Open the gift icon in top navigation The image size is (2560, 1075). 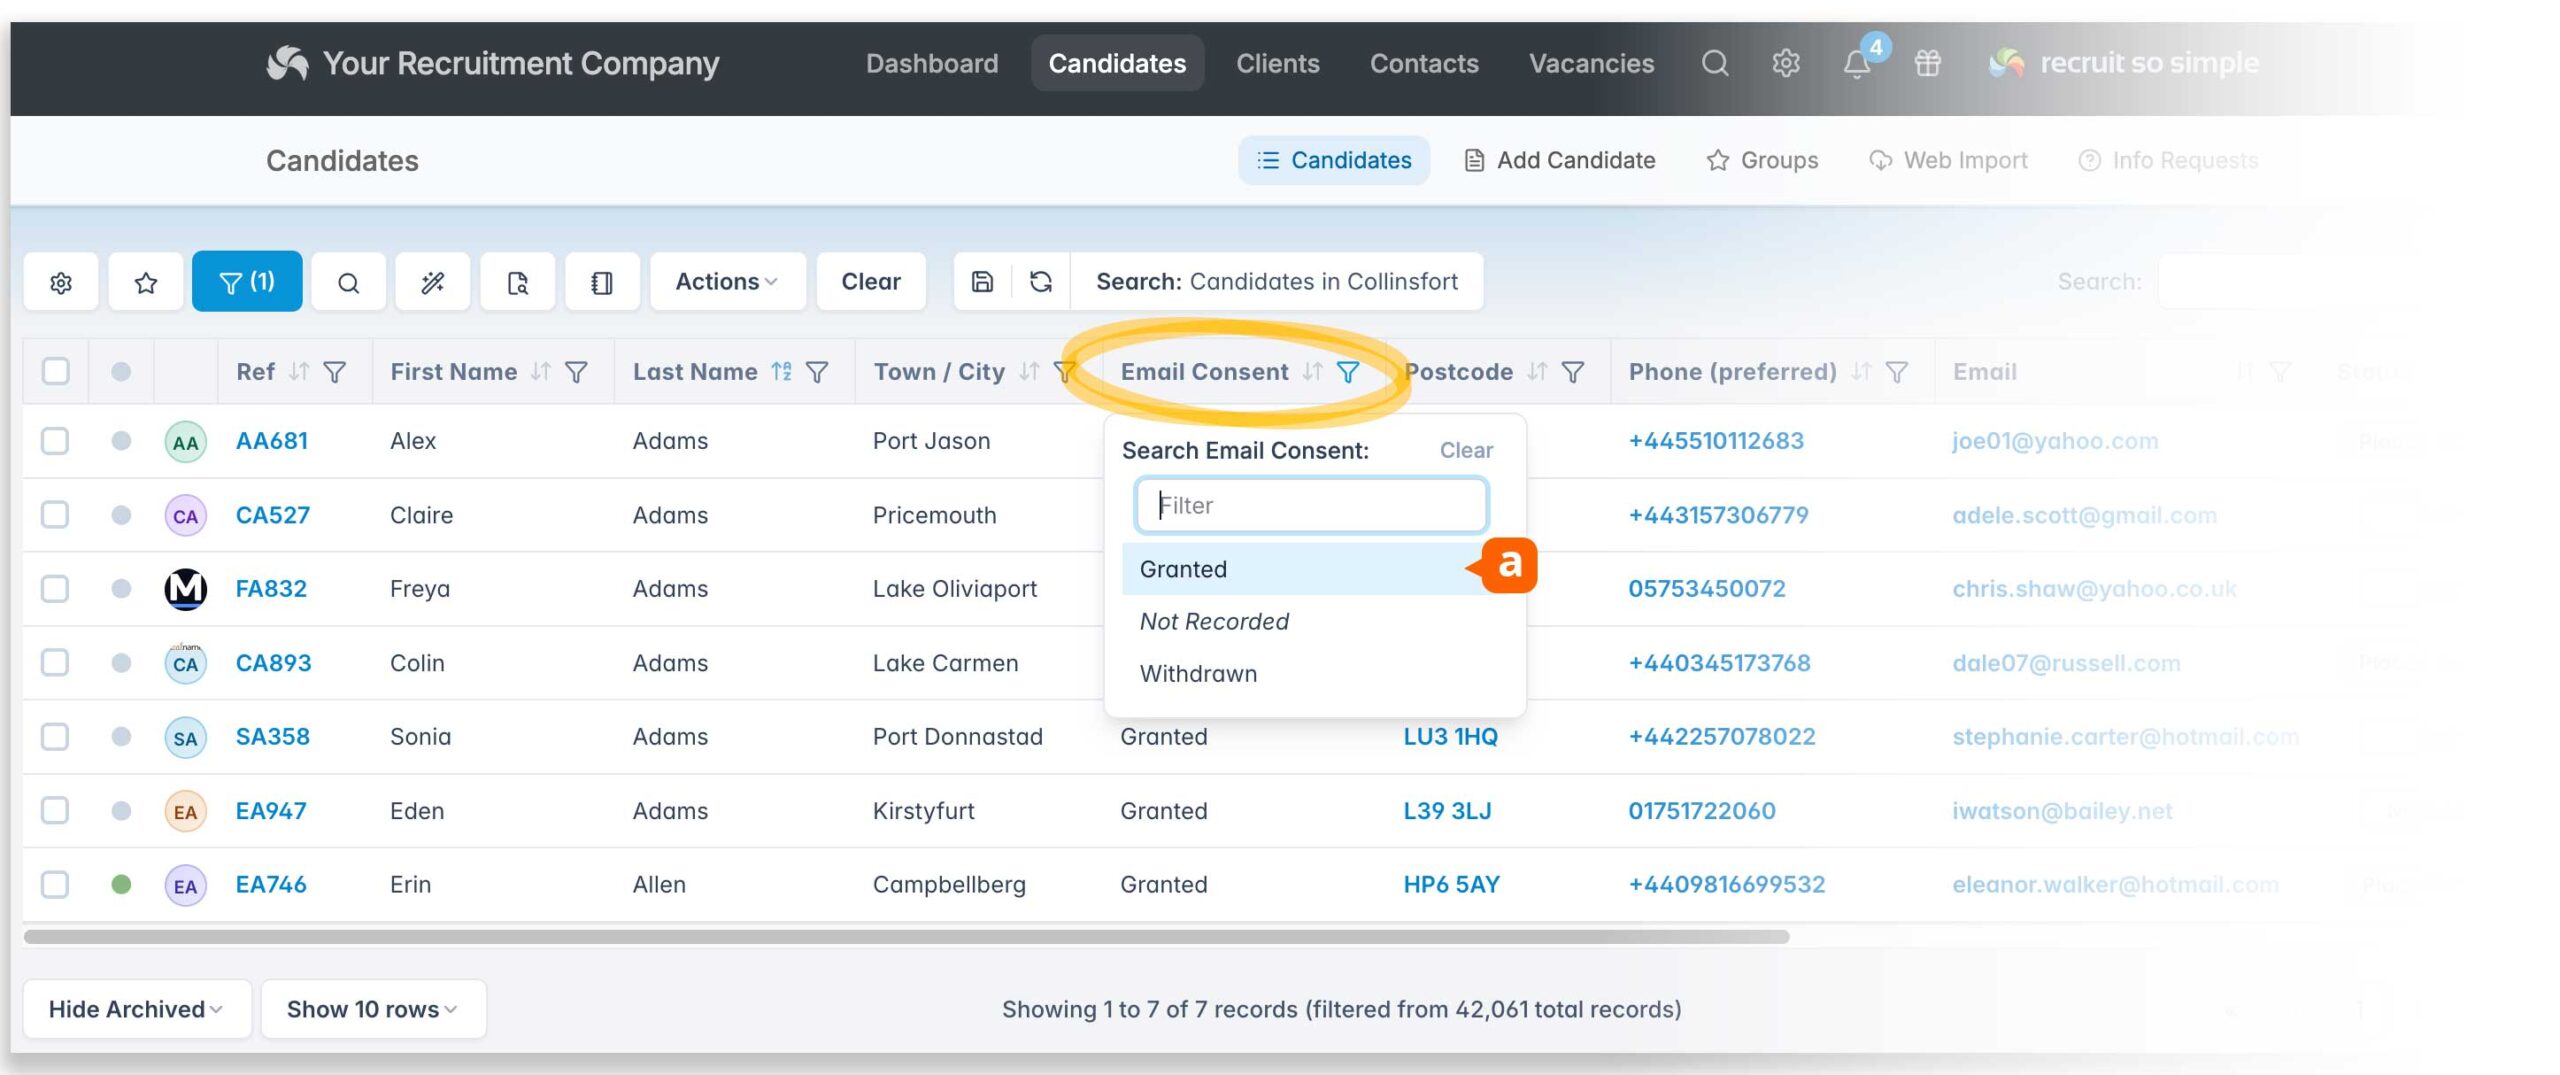(x=1928, y=63)
